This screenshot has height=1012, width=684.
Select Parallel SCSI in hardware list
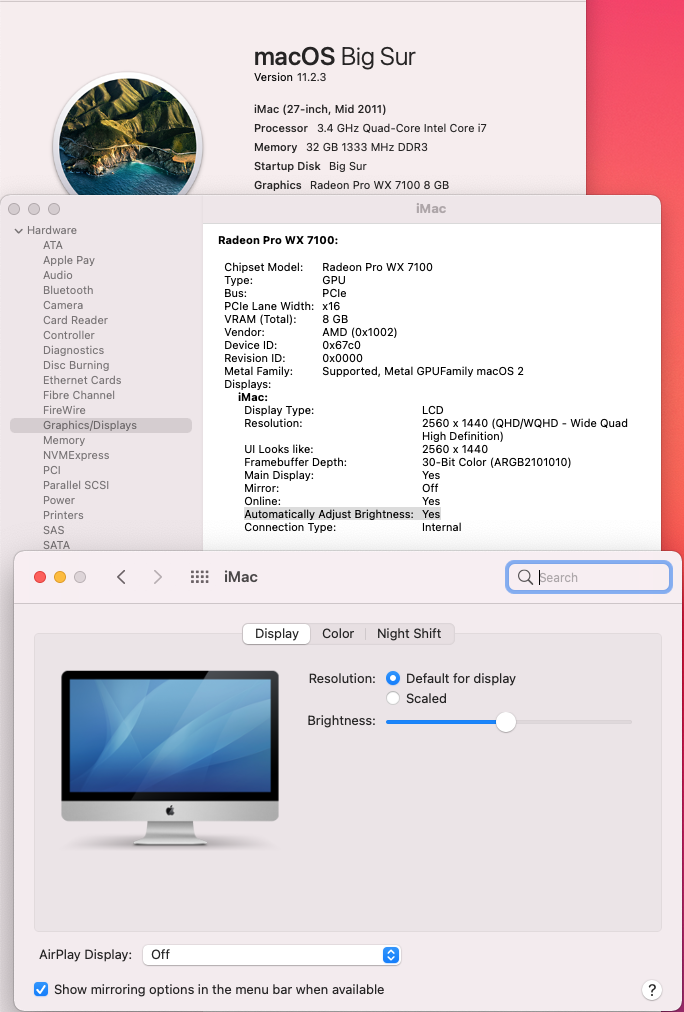coord(76,485)
